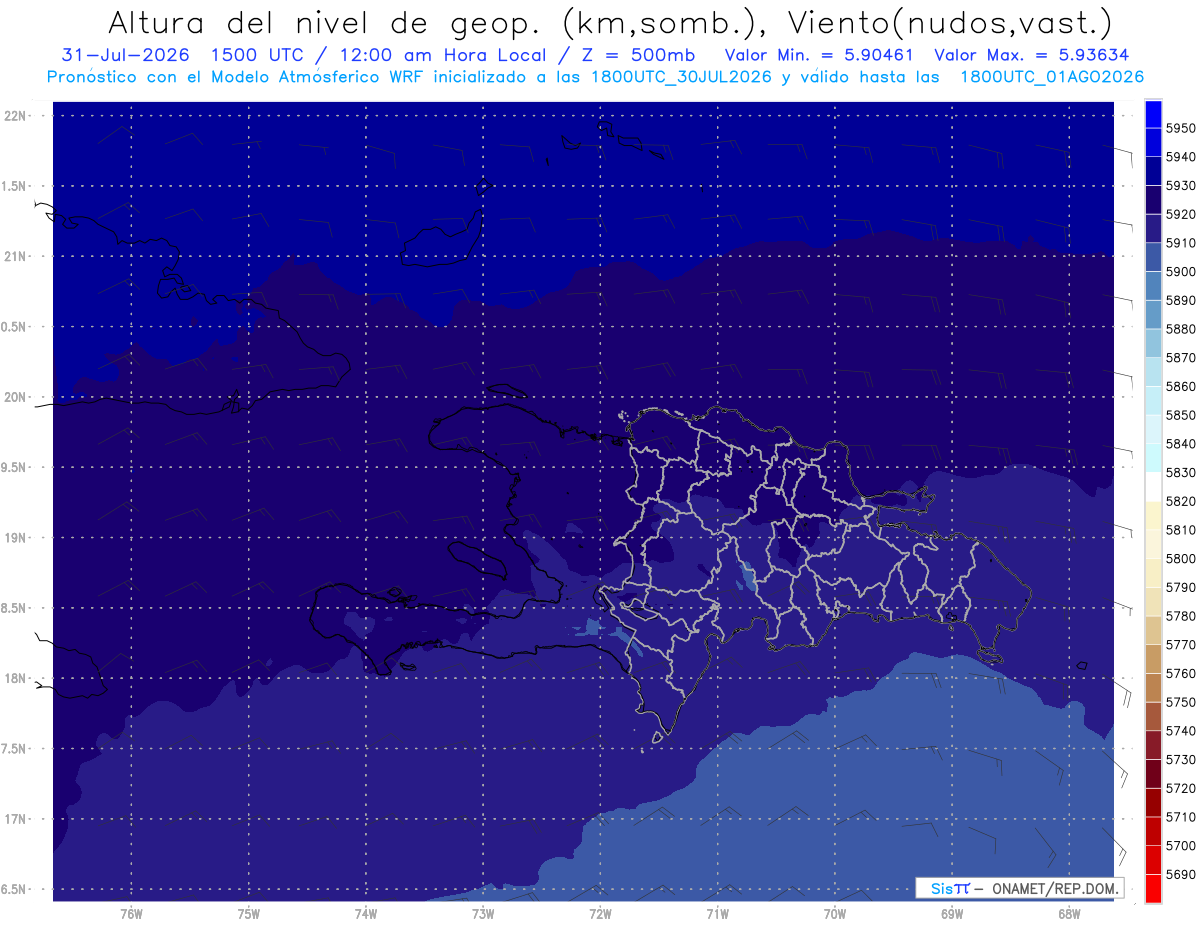Click the '18N' latitude label

(17, 678)
